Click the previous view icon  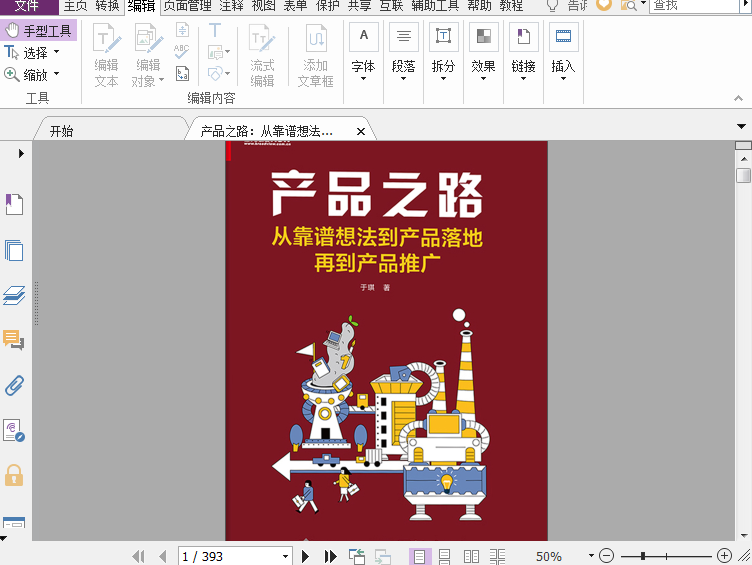coord(357,556)
